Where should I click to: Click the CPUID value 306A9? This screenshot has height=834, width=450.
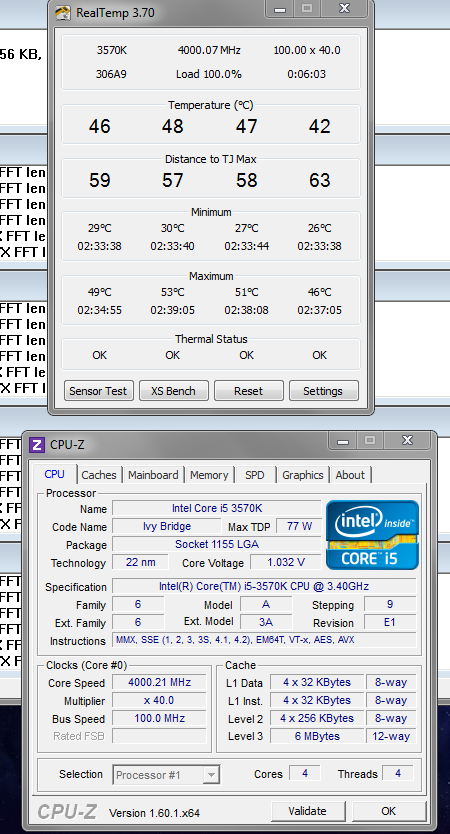coord(111,74)
